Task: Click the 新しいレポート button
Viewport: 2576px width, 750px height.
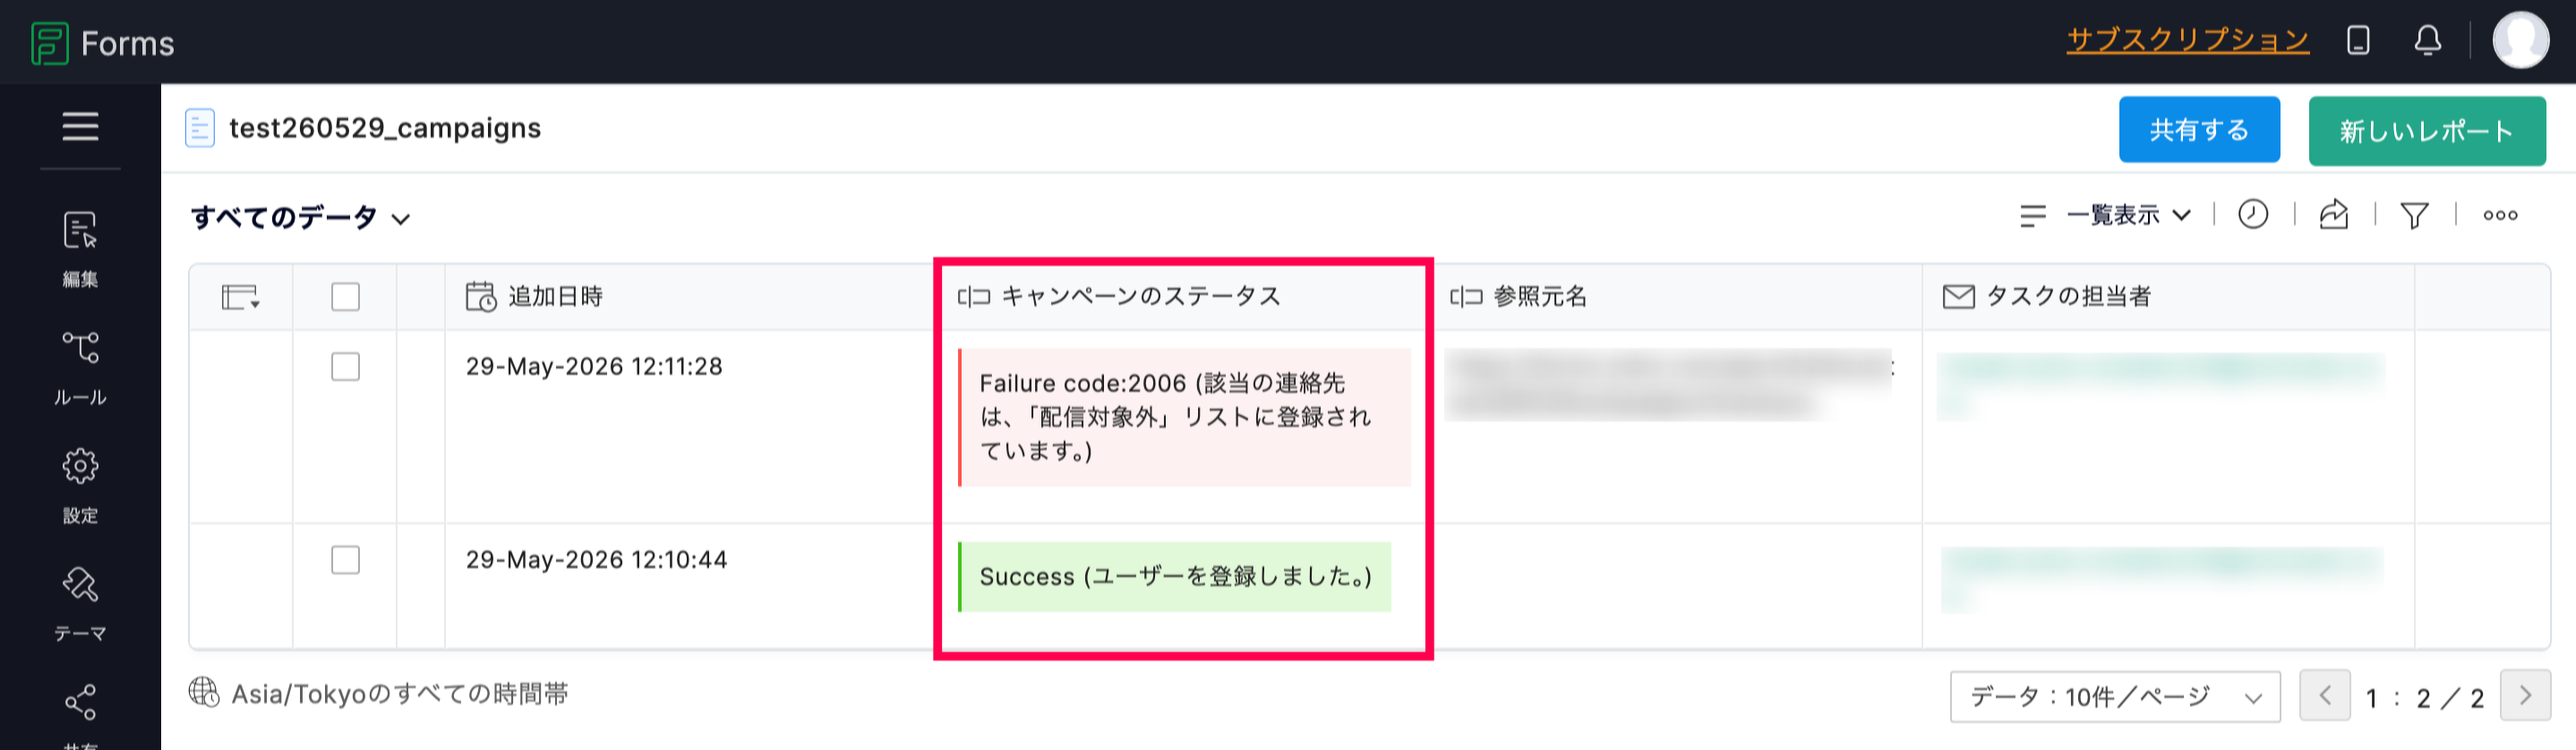Action: (x=2427, y=131)
